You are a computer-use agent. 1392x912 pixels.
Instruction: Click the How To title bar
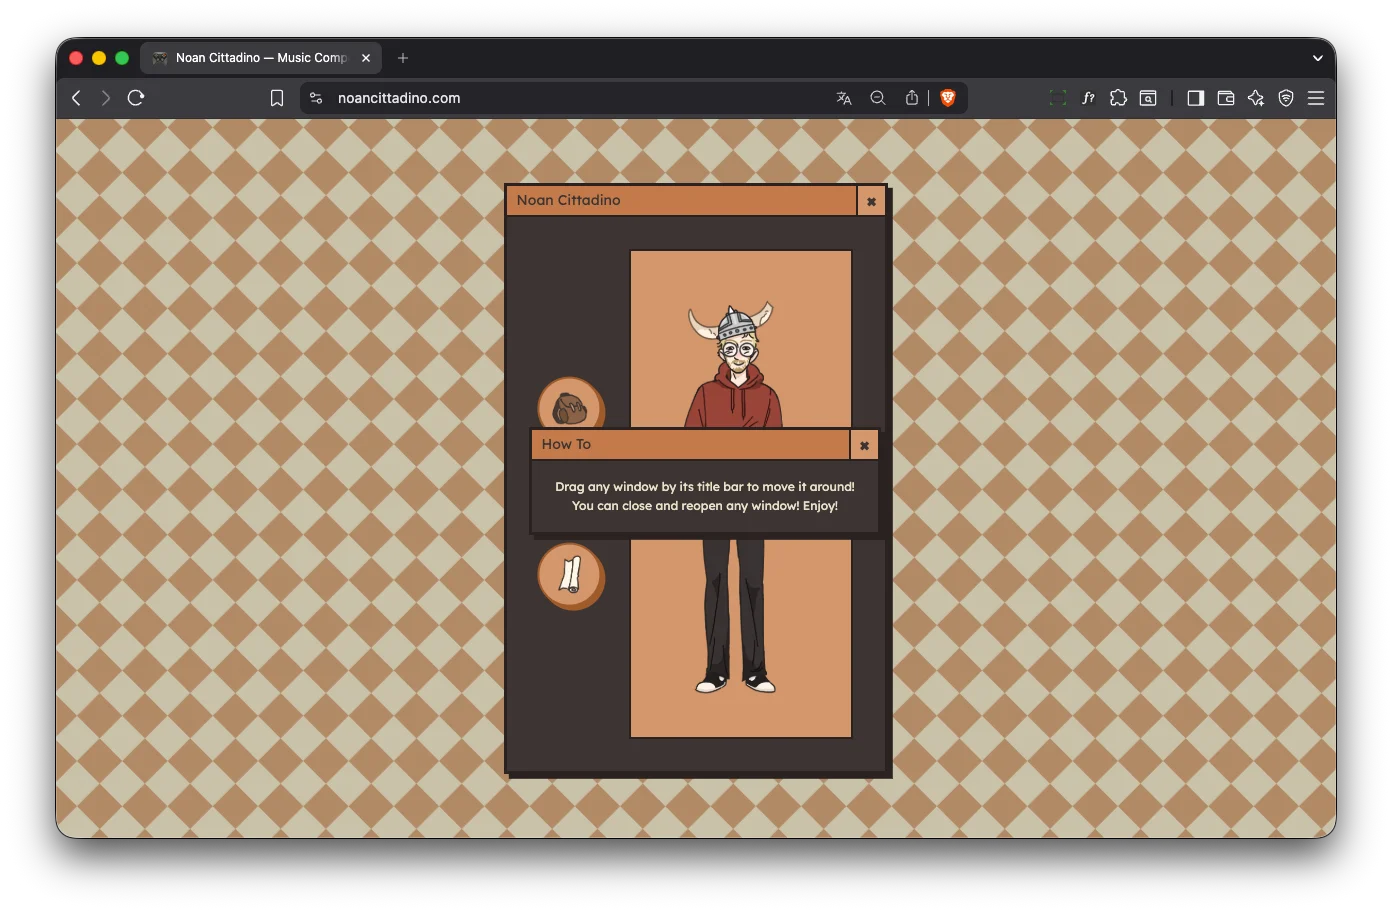pos(690,444)
